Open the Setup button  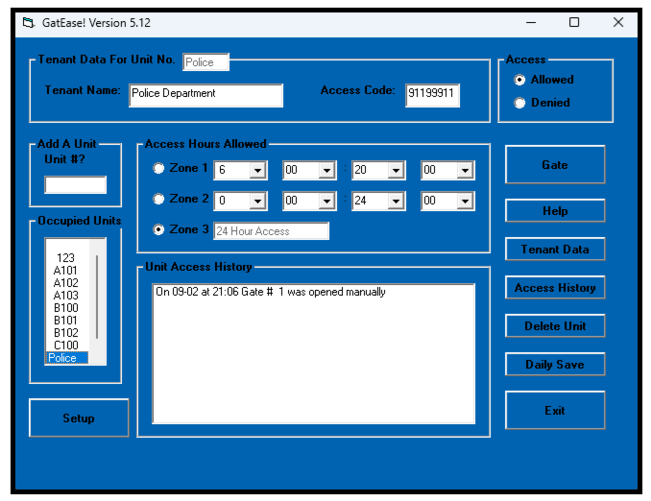[79, 418]
